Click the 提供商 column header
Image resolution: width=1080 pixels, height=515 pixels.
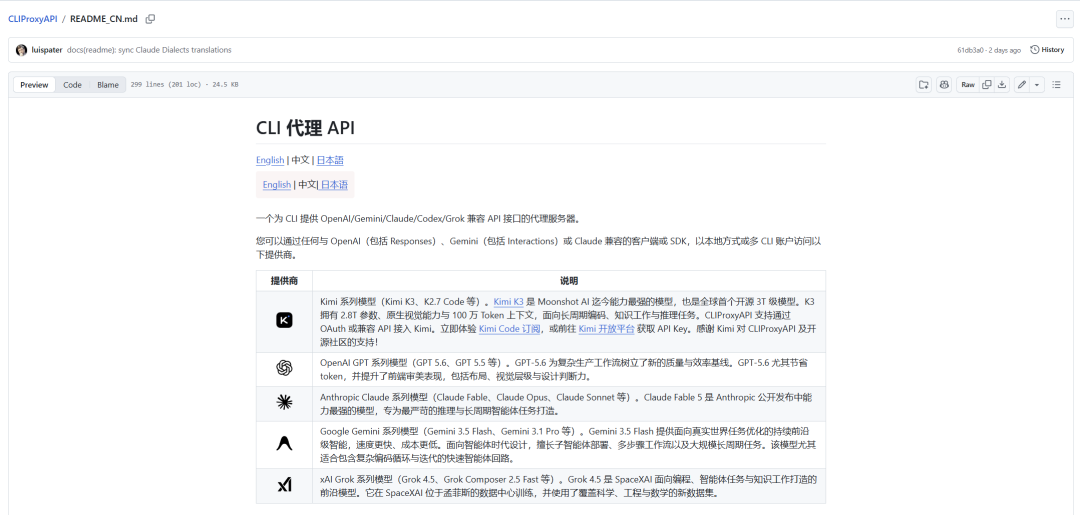point(284,281)
